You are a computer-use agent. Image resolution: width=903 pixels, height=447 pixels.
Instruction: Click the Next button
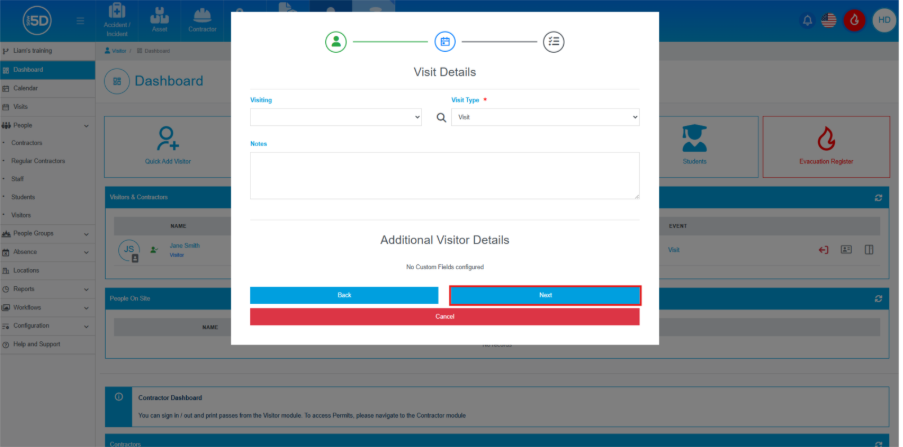coord(545,295)
